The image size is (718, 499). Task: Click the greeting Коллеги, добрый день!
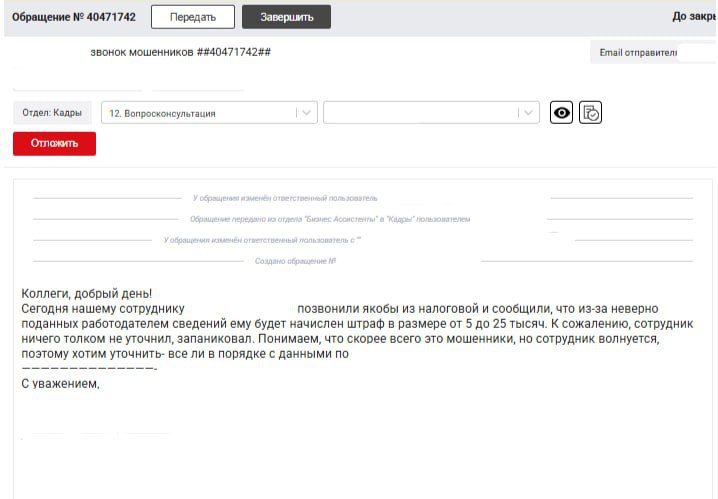pyautogui.click(x=87, y=293)
